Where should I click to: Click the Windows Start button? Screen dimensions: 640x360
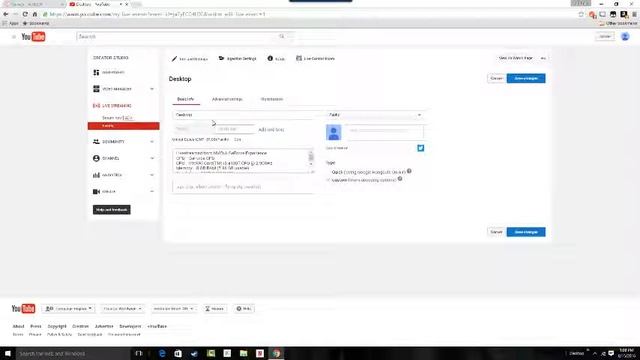[x=8, y=353]
